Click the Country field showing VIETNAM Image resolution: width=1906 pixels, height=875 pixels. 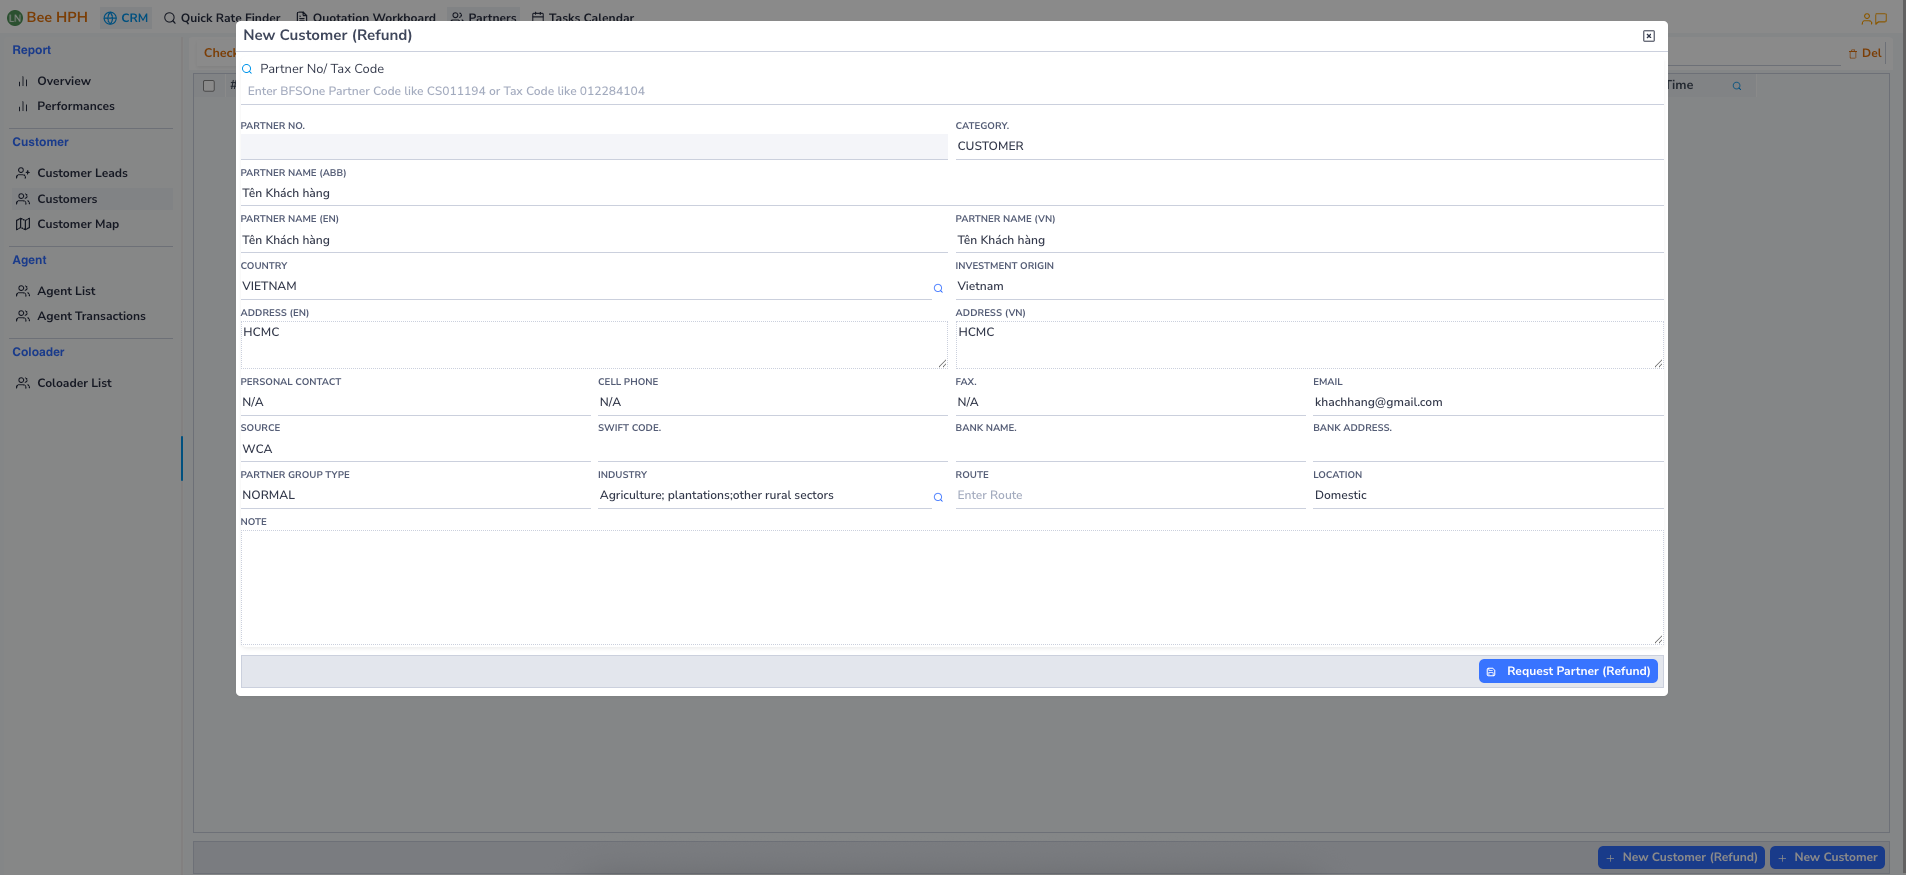pyautogui.click(x=586, y=287)
